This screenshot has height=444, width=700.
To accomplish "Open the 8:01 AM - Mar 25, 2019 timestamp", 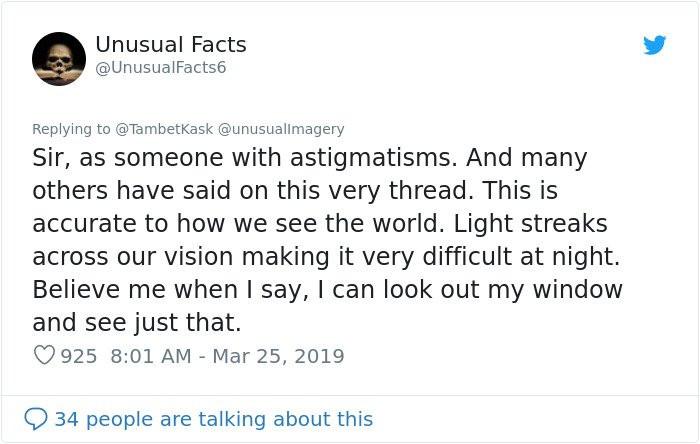I will click(227, 356).
